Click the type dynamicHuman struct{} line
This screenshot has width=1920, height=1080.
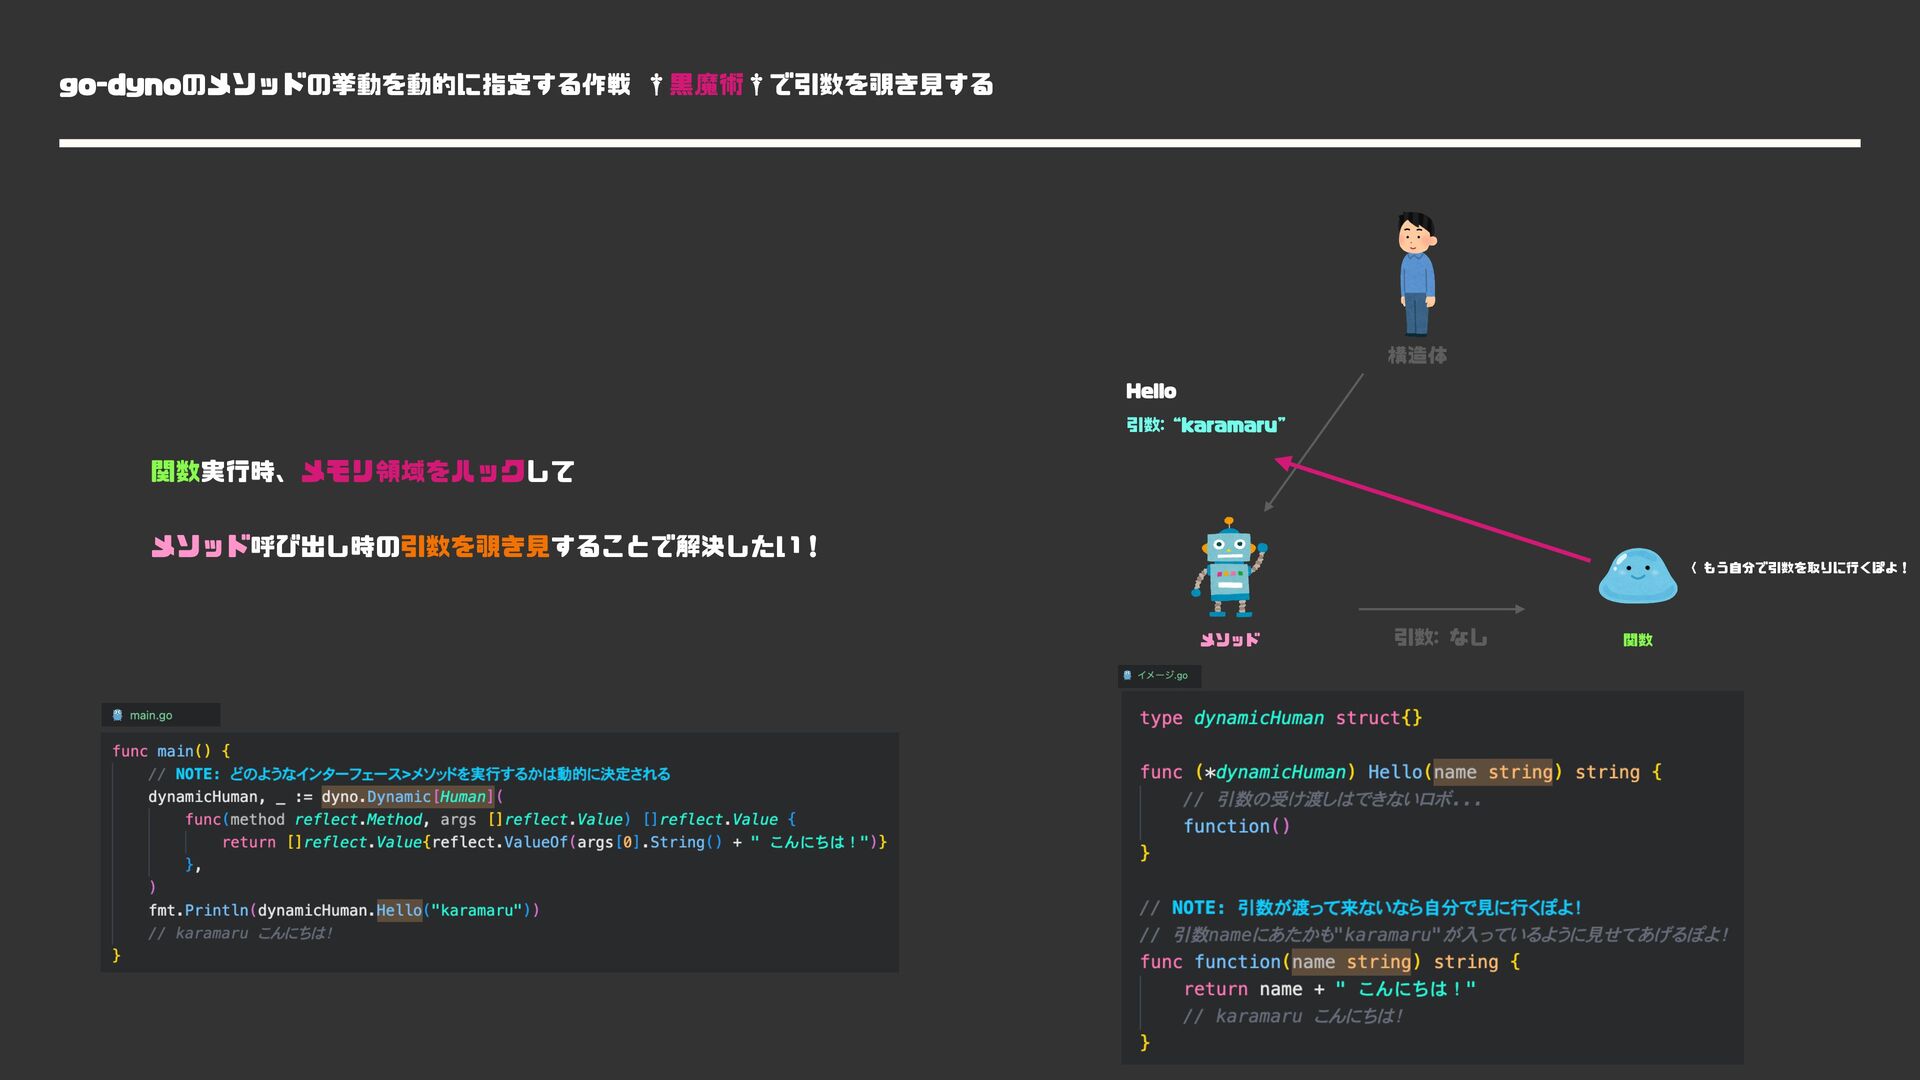[x=1281, y=718]
